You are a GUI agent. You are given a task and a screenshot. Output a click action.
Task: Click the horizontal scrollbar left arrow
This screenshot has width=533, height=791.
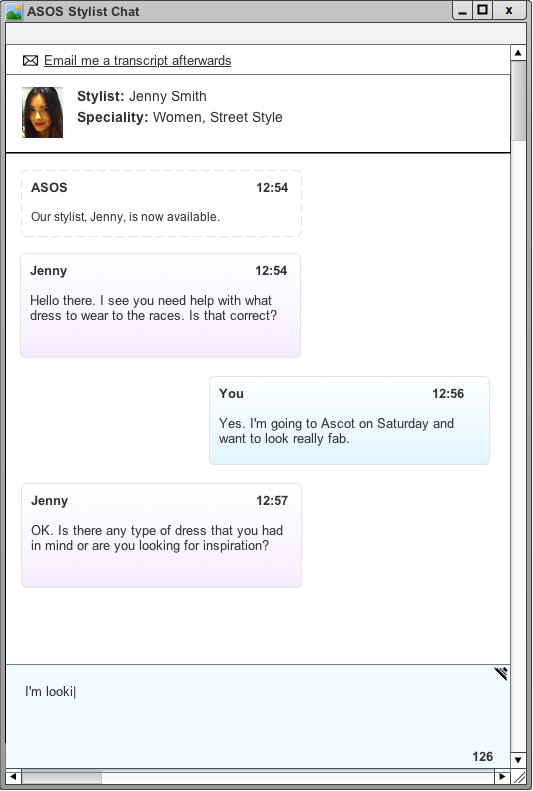[13, 776]
